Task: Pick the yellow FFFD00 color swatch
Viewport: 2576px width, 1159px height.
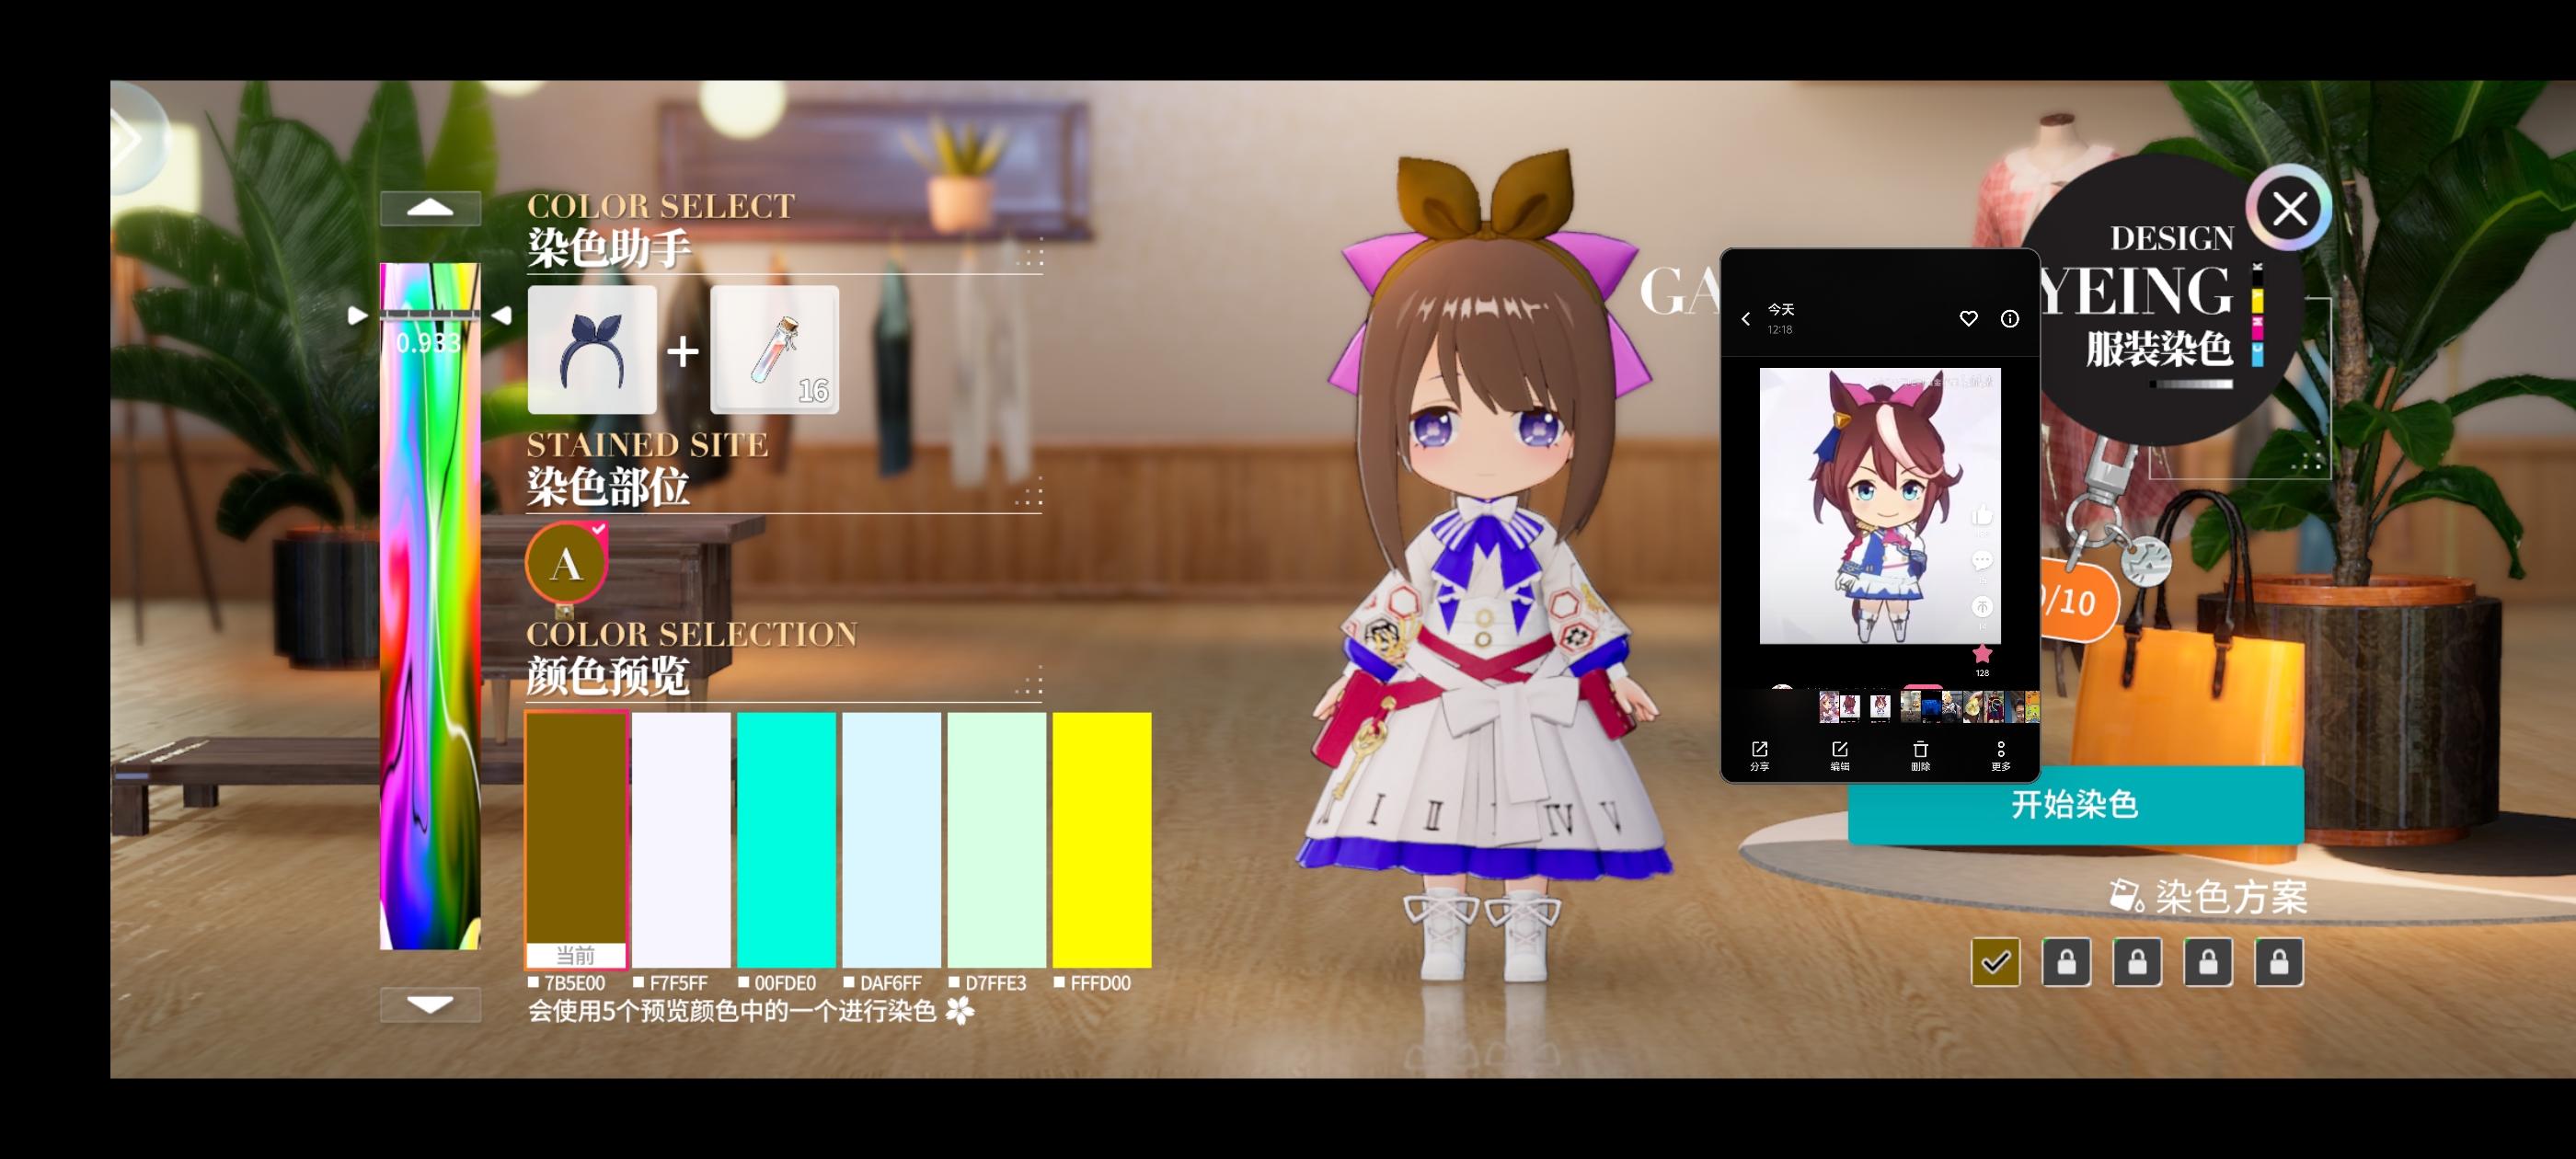Action: (1101, 839)
